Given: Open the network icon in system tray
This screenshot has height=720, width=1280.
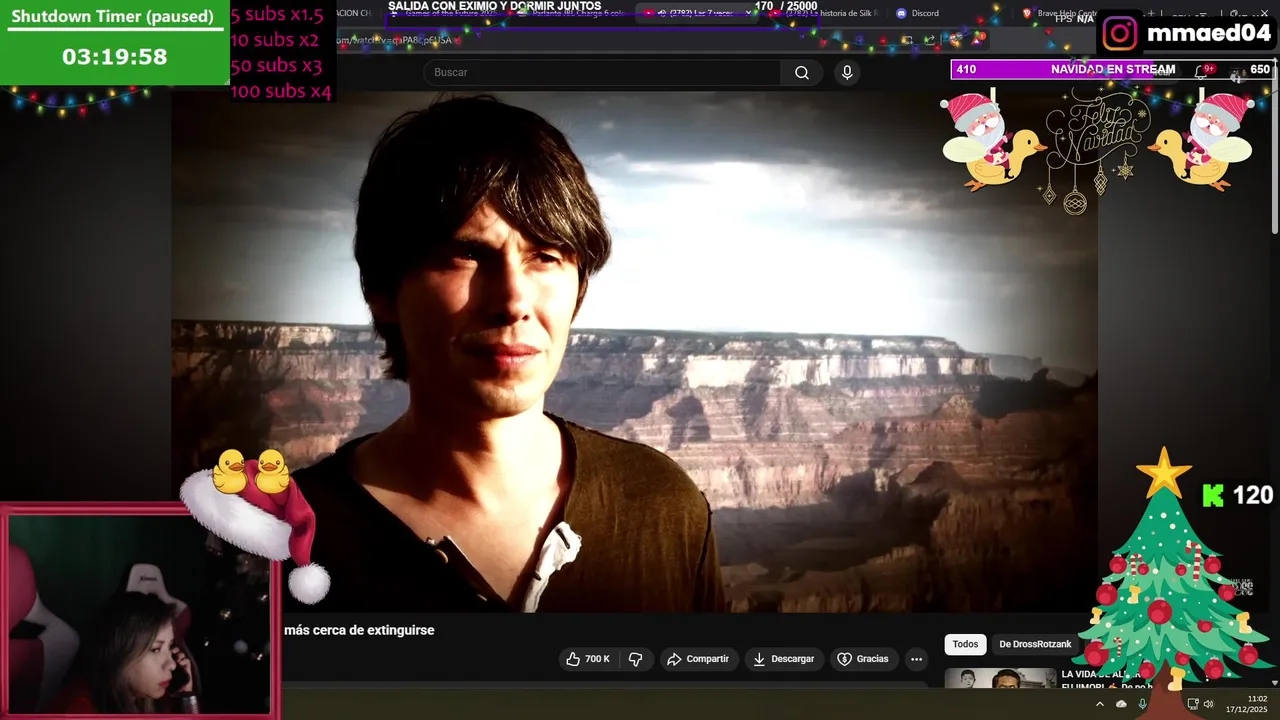Looking at the screenshot, I should pos(1193,704).
